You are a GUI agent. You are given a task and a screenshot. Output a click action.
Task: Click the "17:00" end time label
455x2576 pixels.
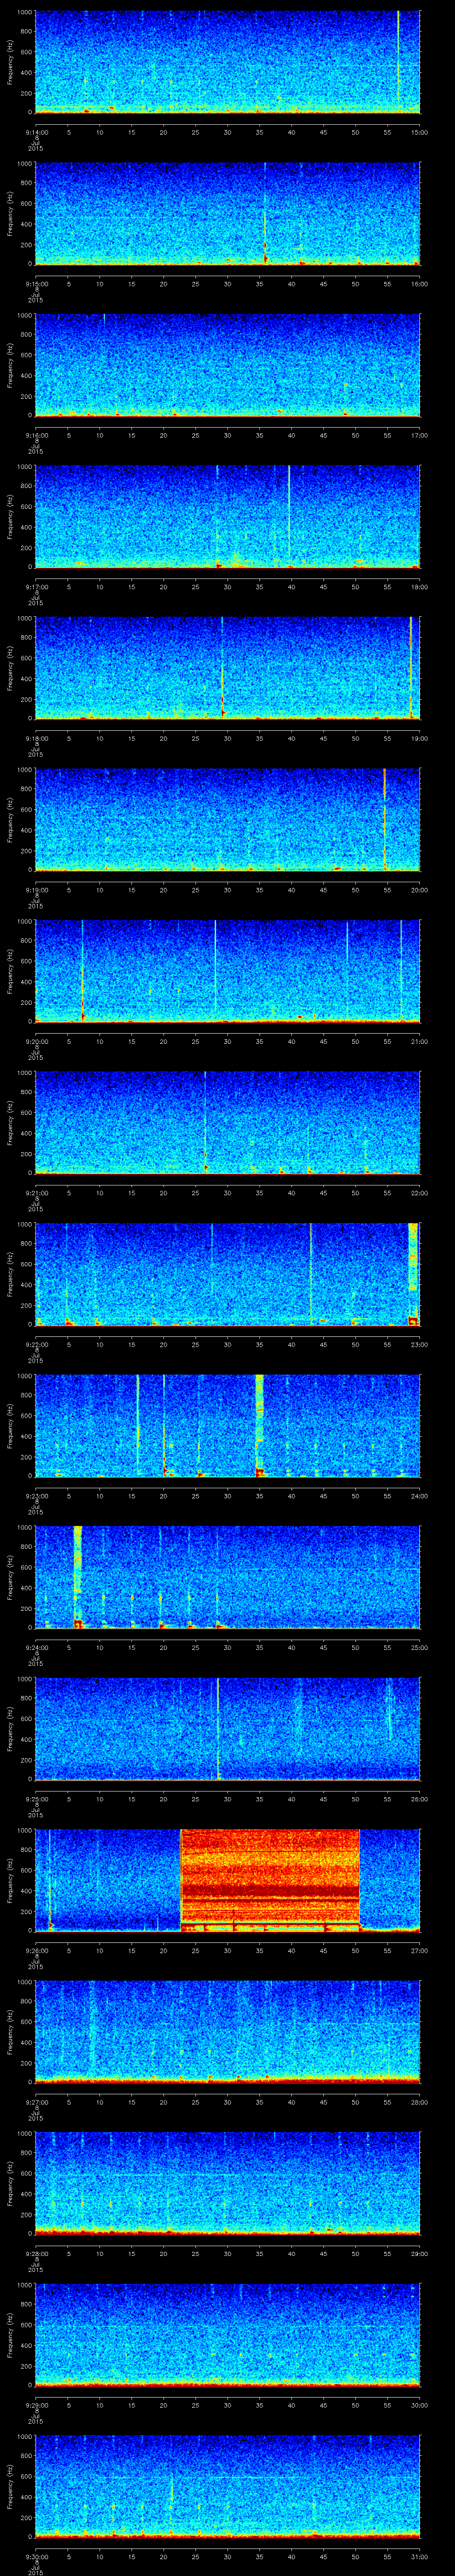pyautogui.click(x=420, y=435)
